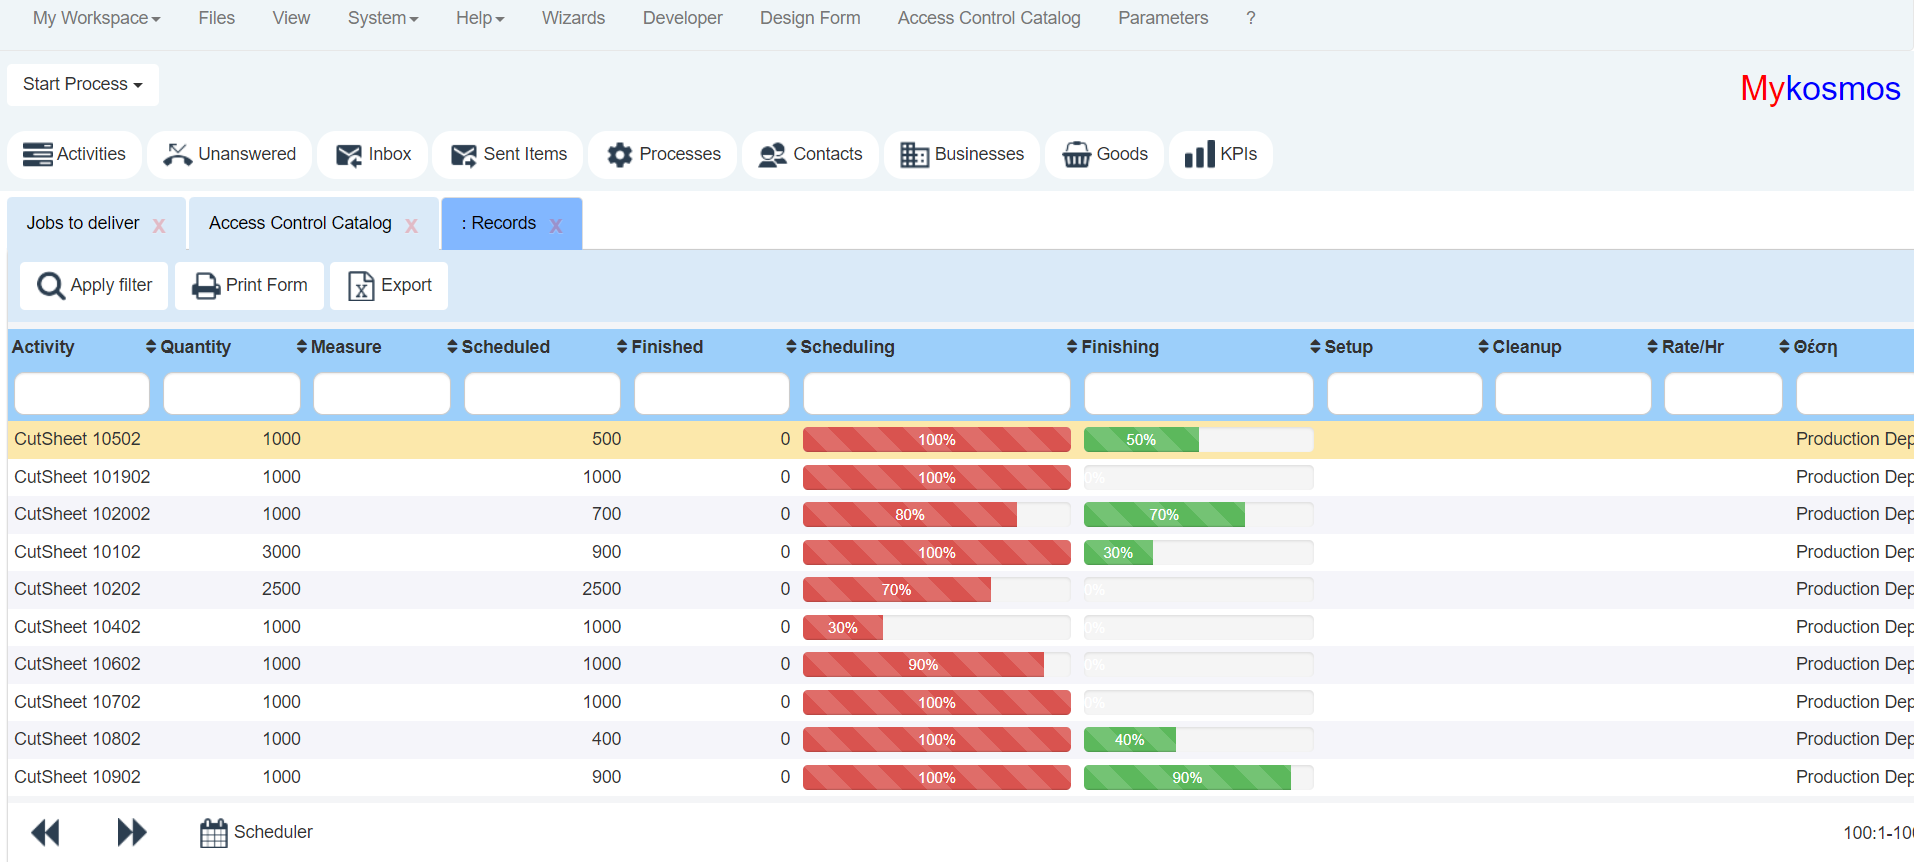Expand the Help menu
Image resolution: width=1914 pixels, height=862 pixels.
click(480, 18)
